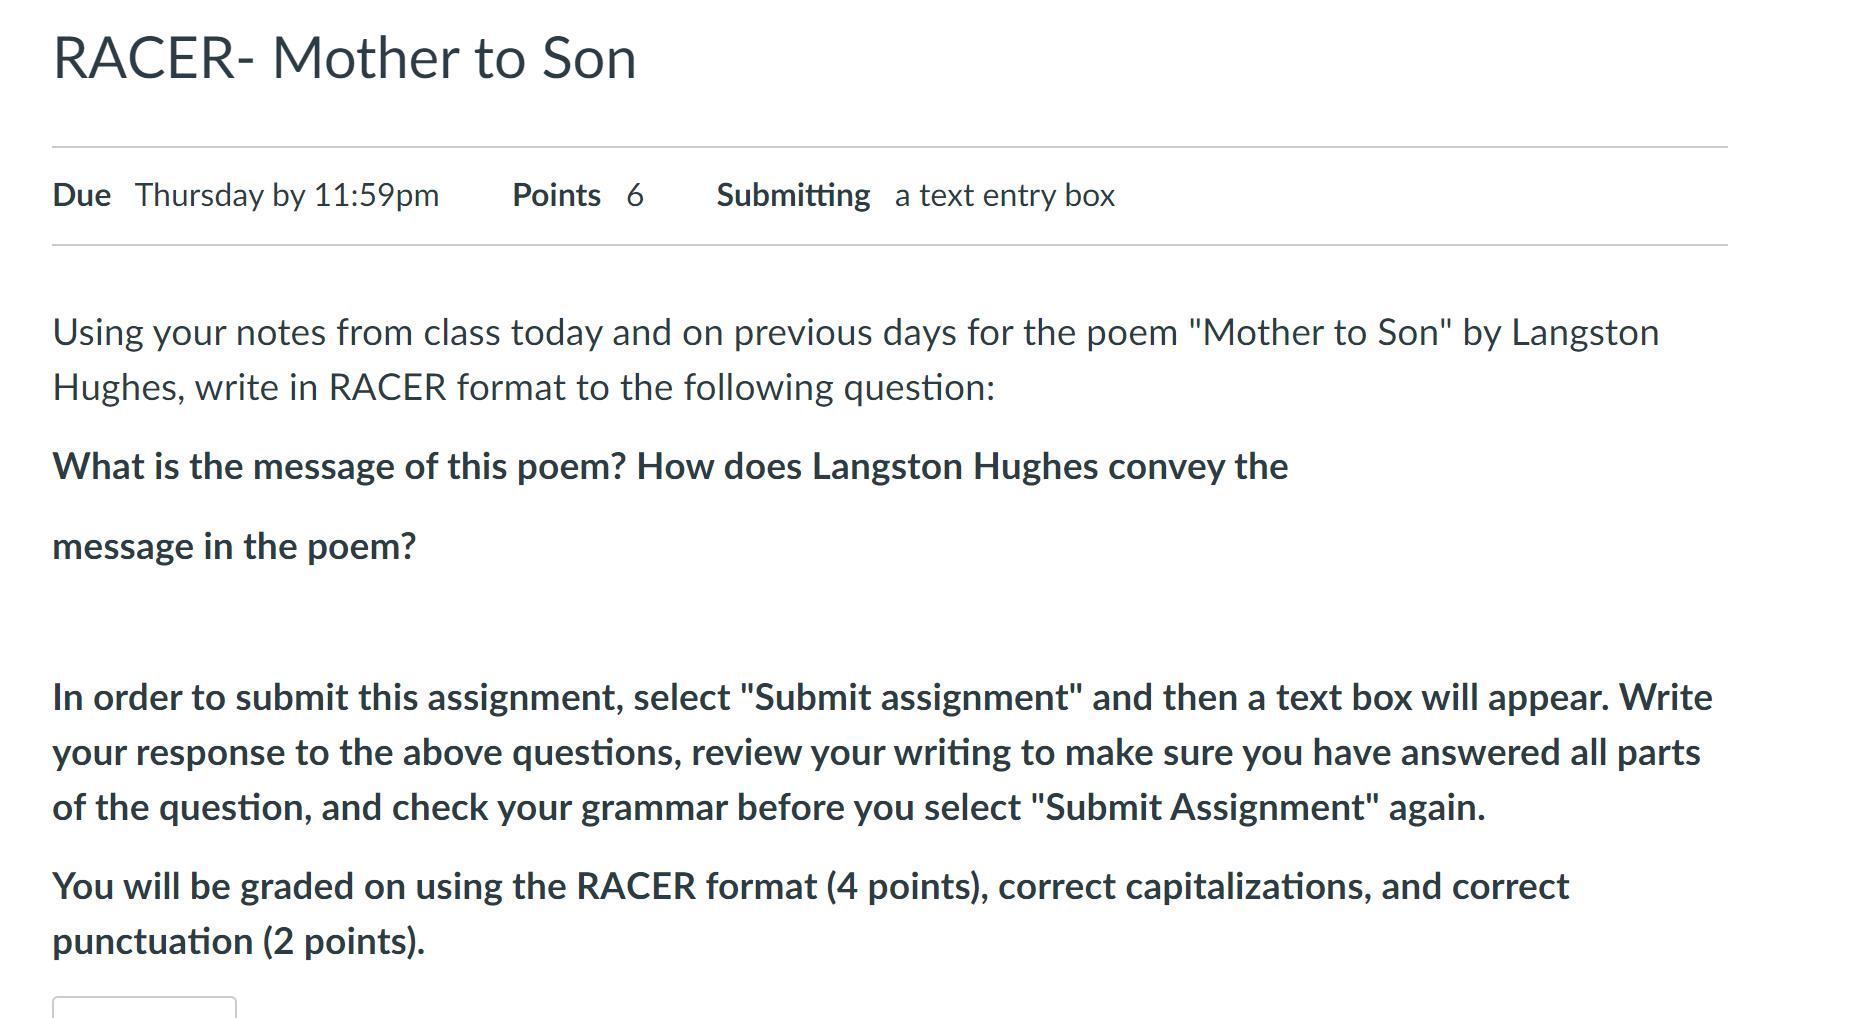This screenshot has height=1018, width=1858.
Task: Click 'Hughes, write in RACER format' line
Action: pyautogui.click(x=523, y=387)
